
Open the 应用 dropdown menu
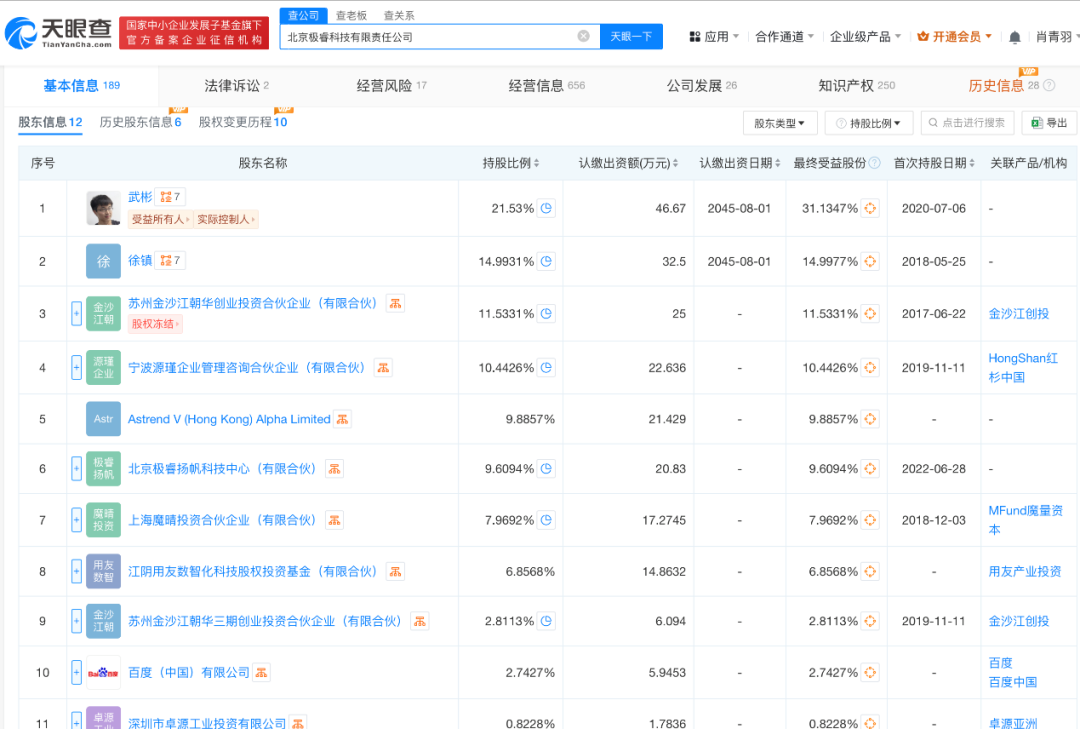point(714,37)
